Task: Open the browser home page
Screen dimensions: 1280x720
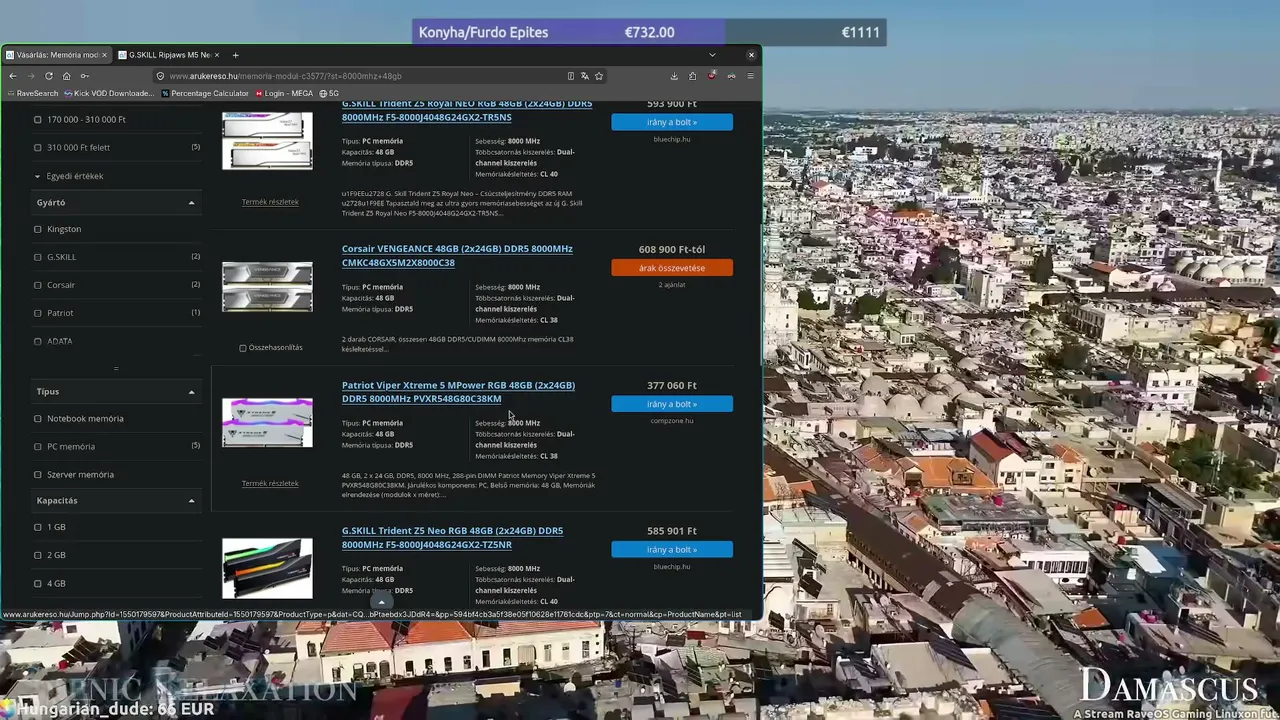Action: click(x=66, y=76)
